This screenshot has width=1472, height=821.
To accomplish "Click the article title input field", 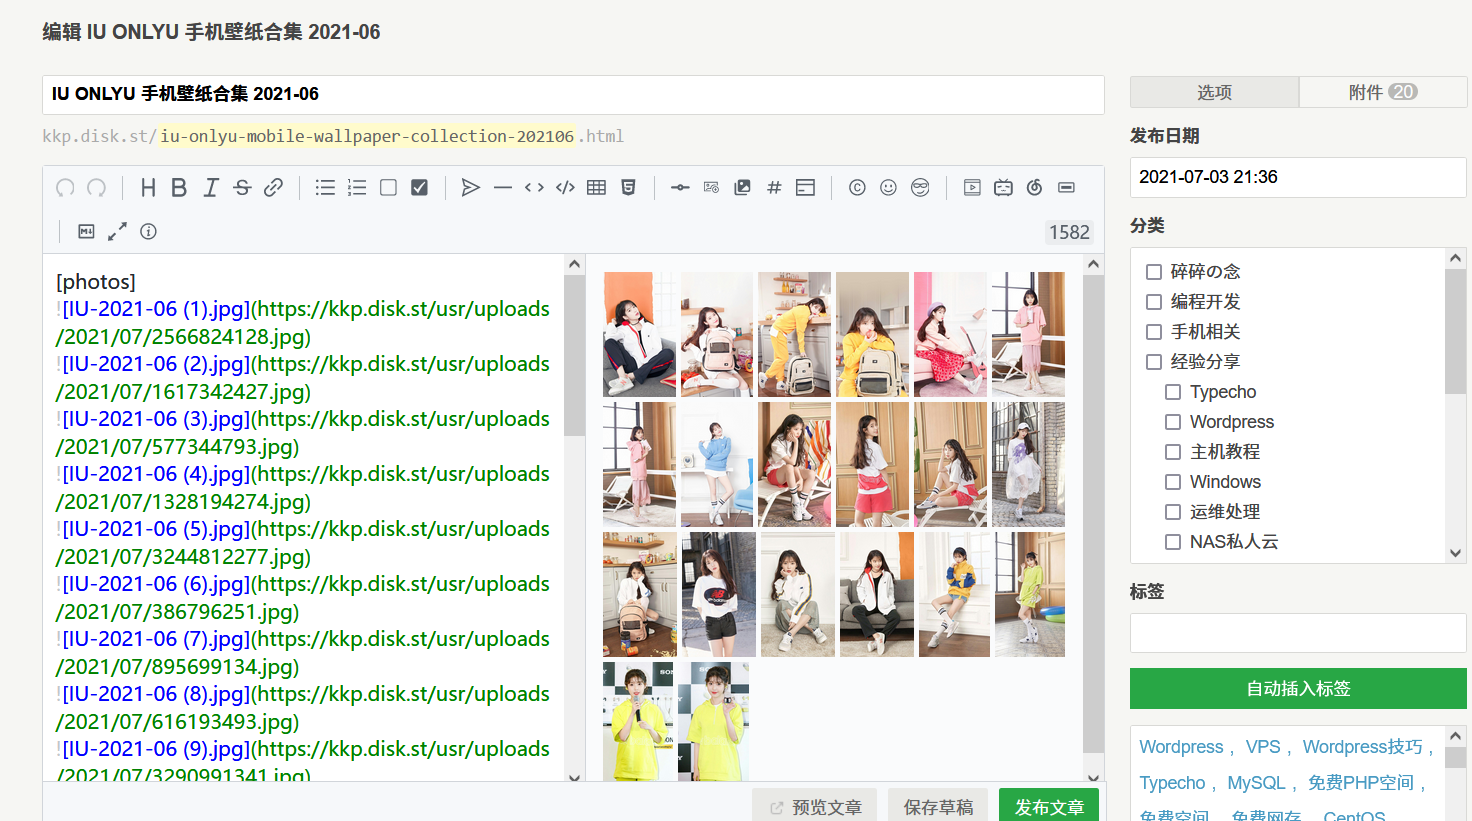I will pos(573,94).
